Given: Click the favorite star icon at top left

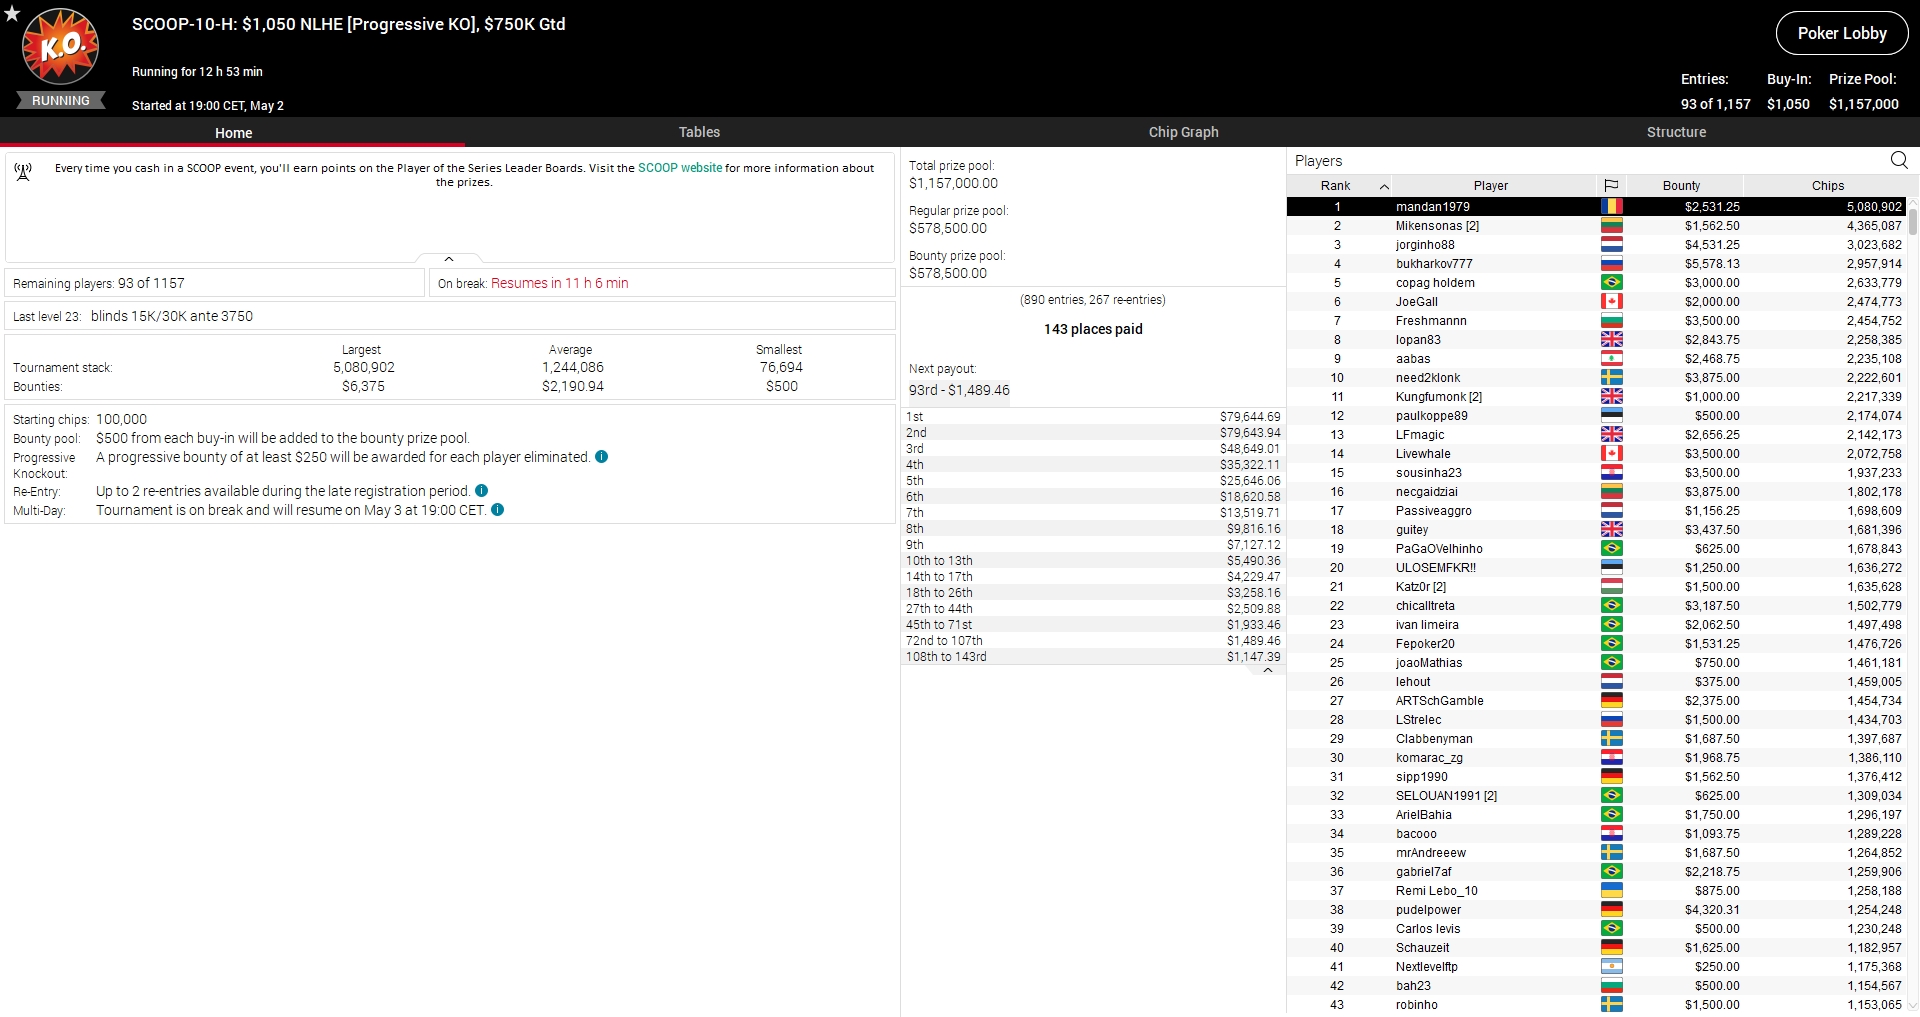Looking at the screenshot, I should [12, 14].
